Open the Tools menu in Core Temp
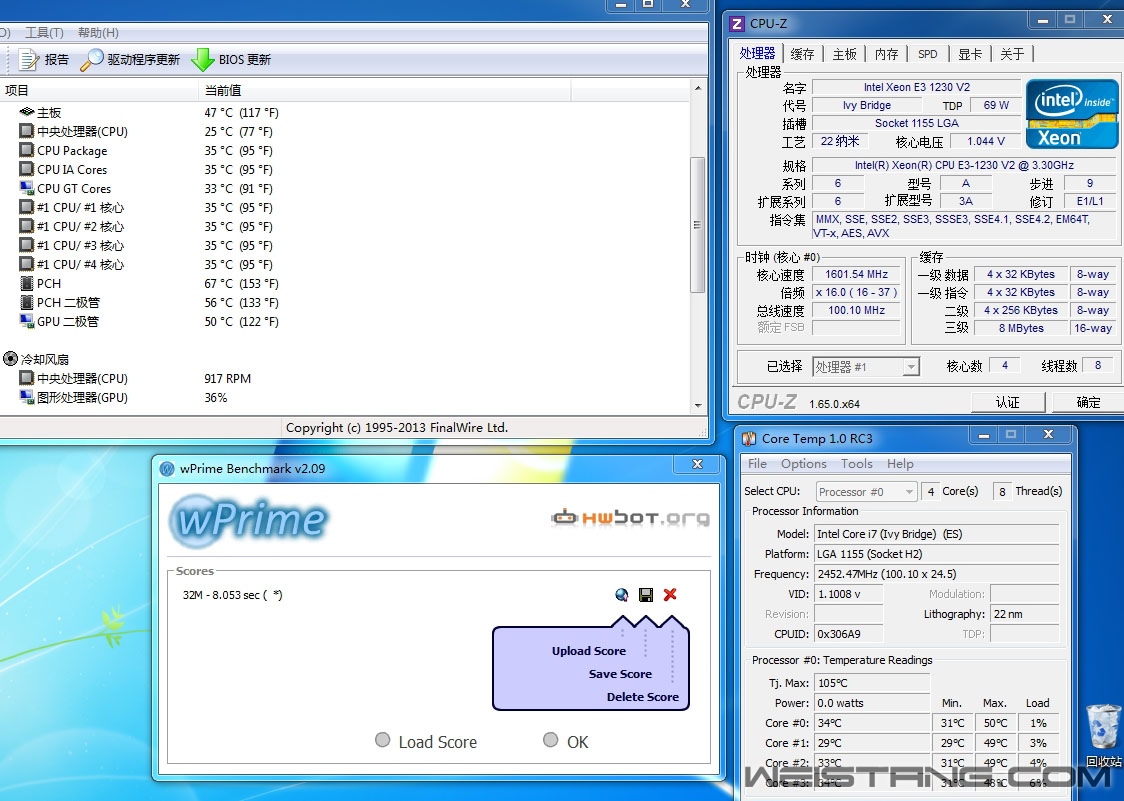 click(857, 464)
